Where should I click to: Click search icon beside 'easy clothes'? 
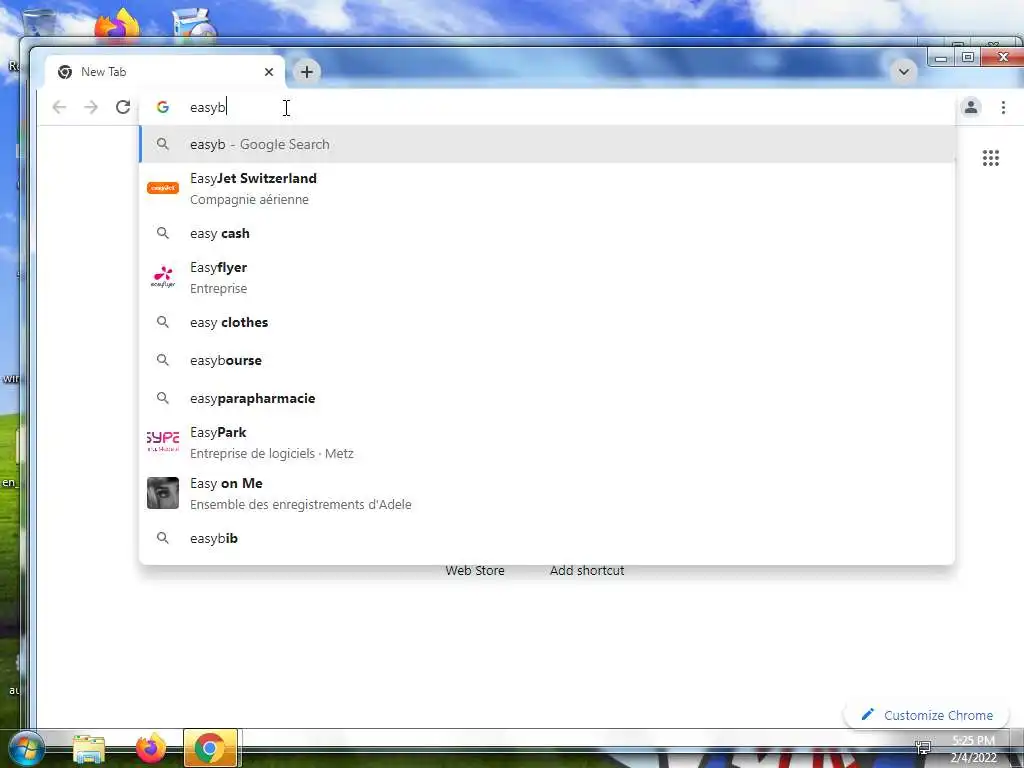point(163,322)
